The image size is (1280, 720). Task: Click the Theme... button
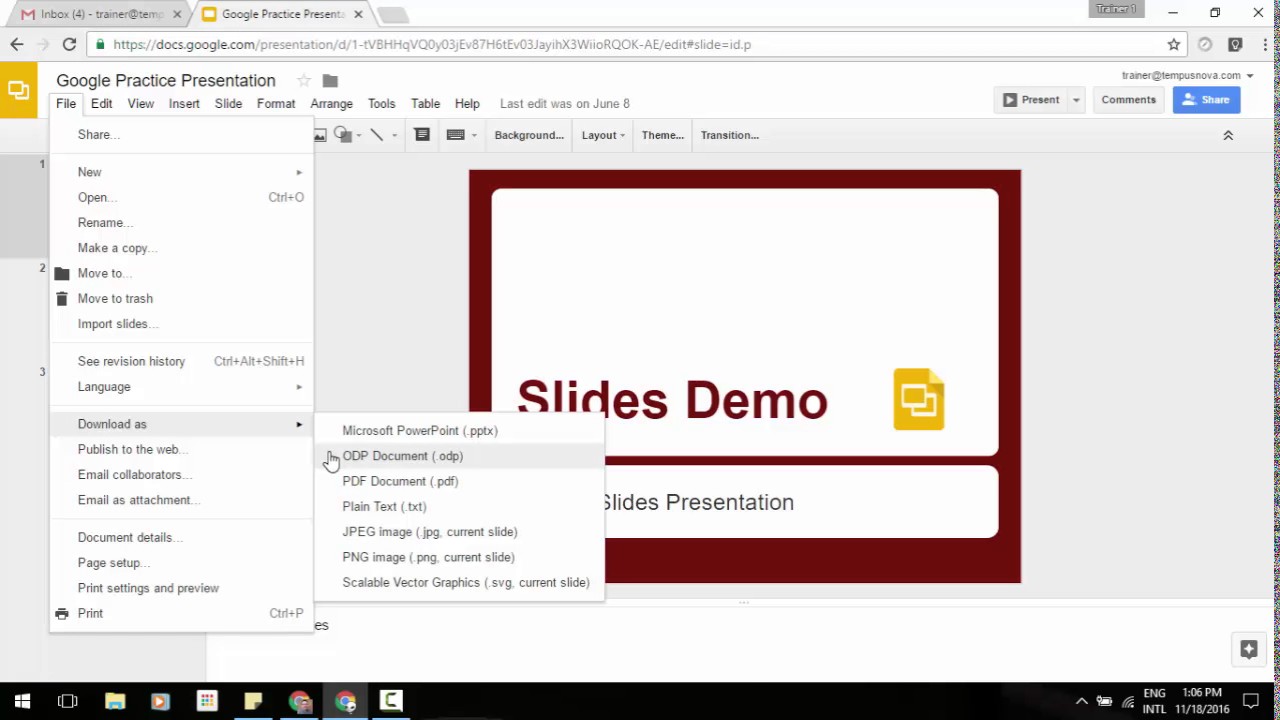coord(662,135)
